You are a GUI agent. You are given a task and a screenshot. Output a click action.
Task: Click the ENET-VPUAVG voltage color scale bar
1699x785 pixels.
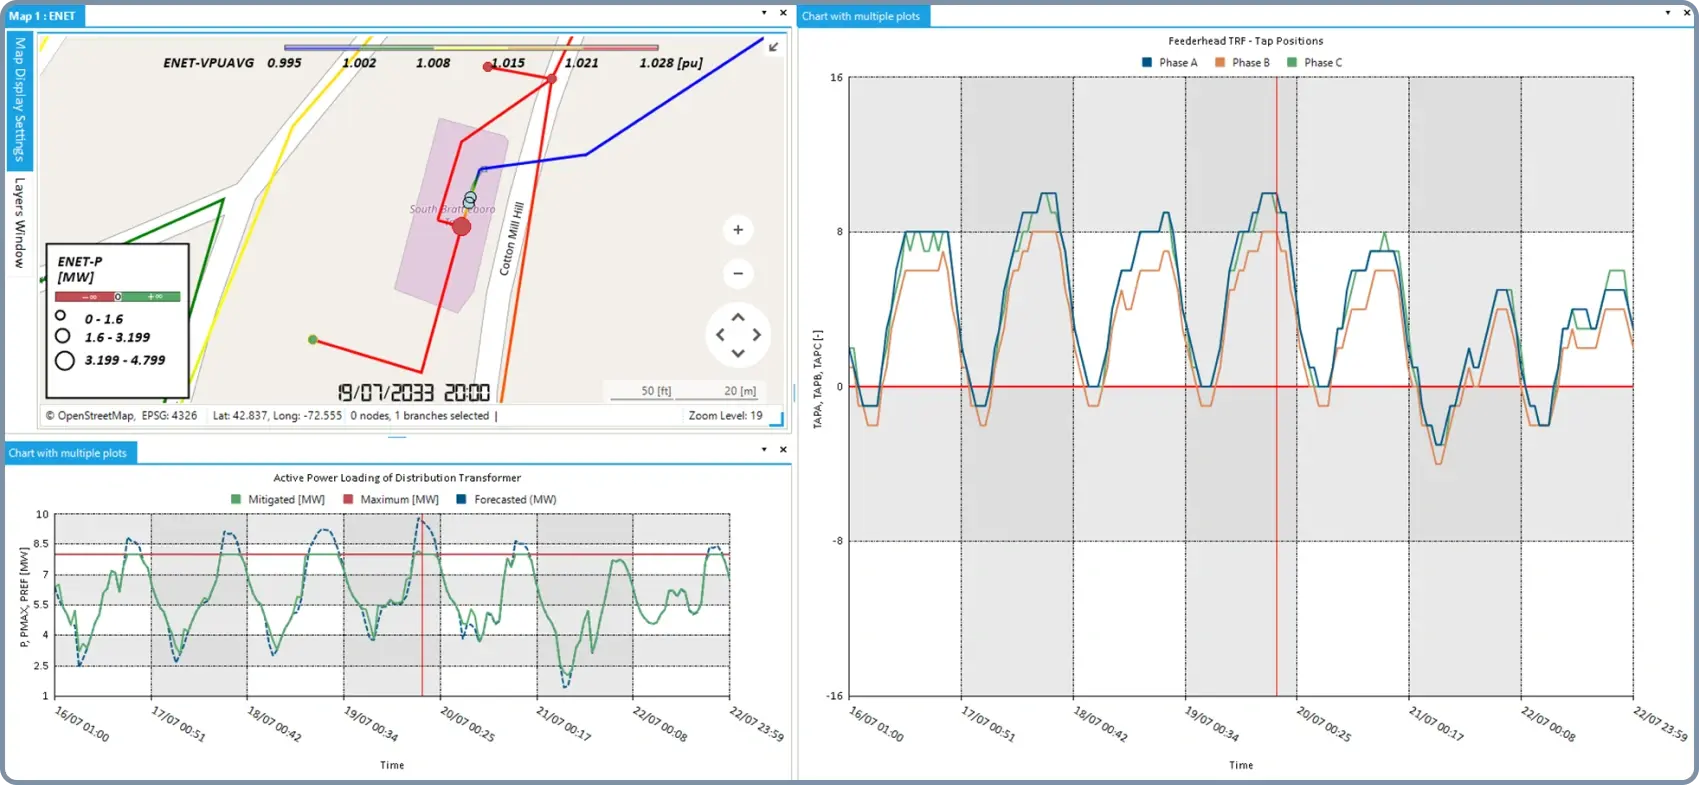[471, 47]
